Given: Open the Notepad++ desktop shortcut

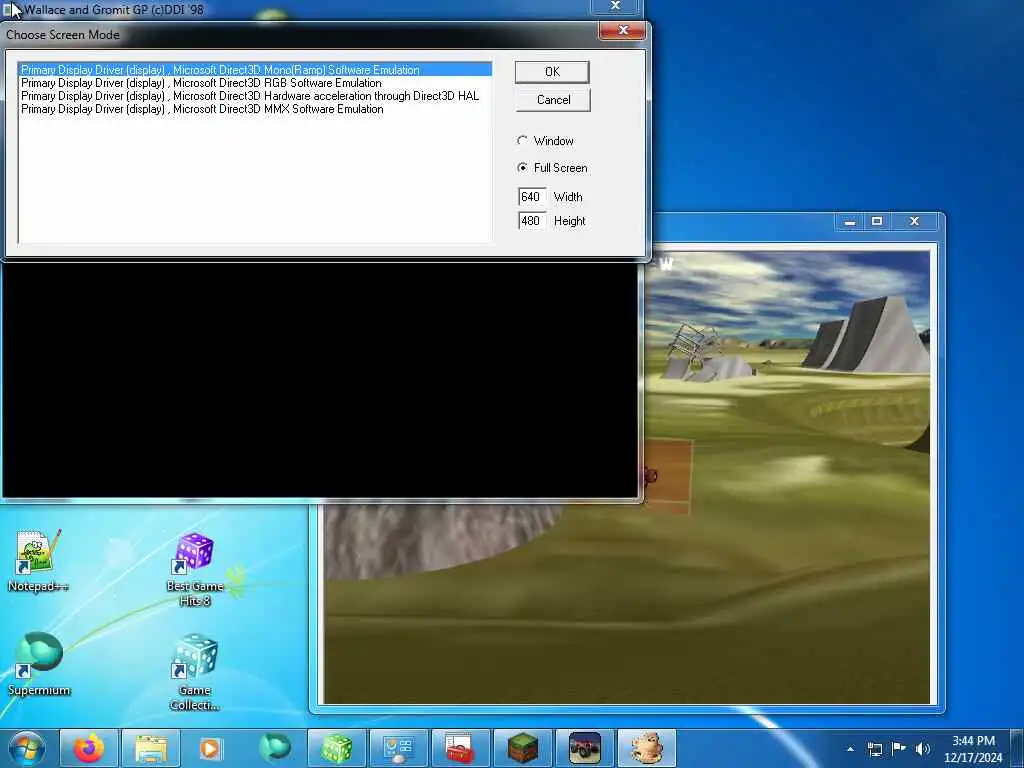Looking at the screenshot, I should 38,561.
